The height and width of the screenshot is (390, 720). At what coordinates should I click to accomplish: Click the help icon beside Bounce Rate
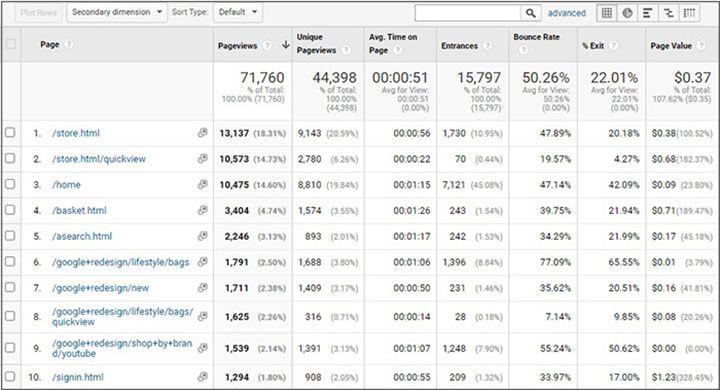[523, 50]
